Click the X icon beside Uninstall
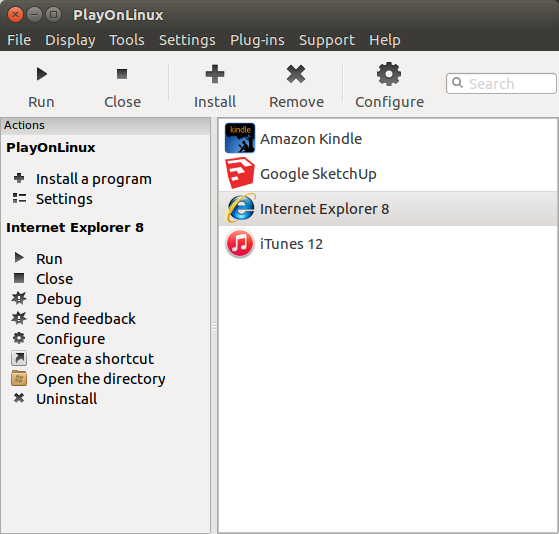This screenshot has height=534, width=559. tap(19, 398)
